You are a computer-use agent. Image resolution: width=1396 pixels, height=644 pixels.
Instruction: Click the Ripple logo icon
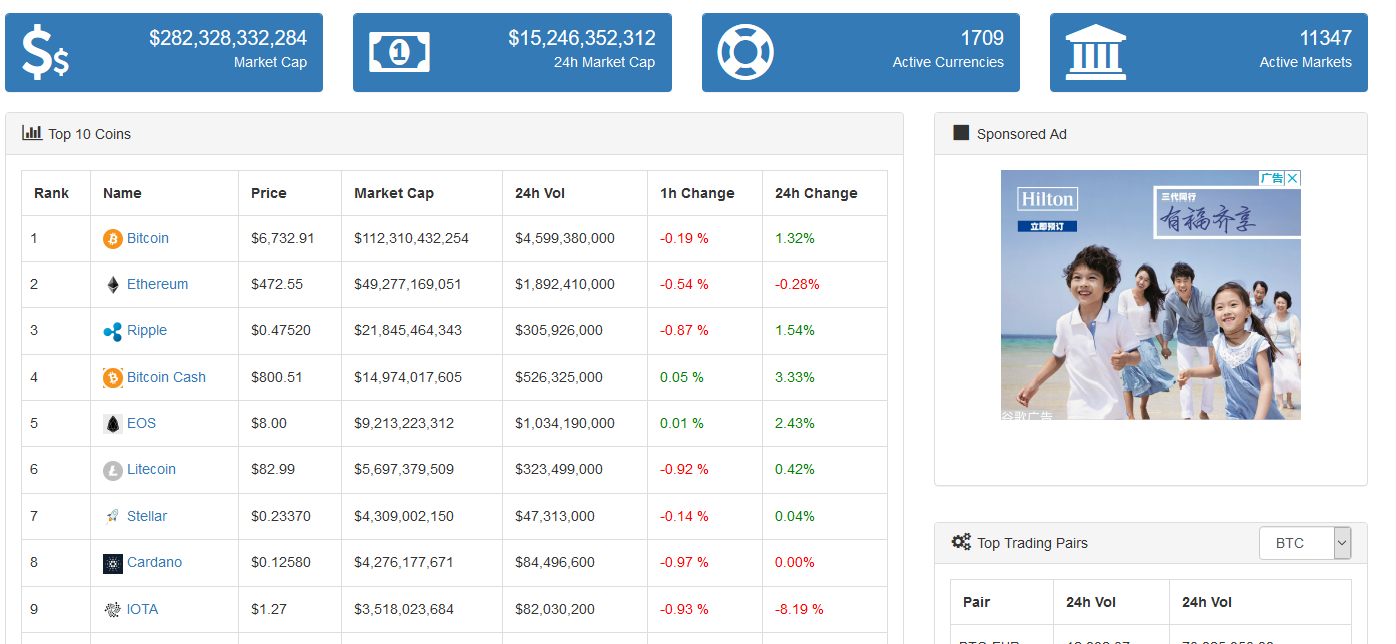(112, 332)
